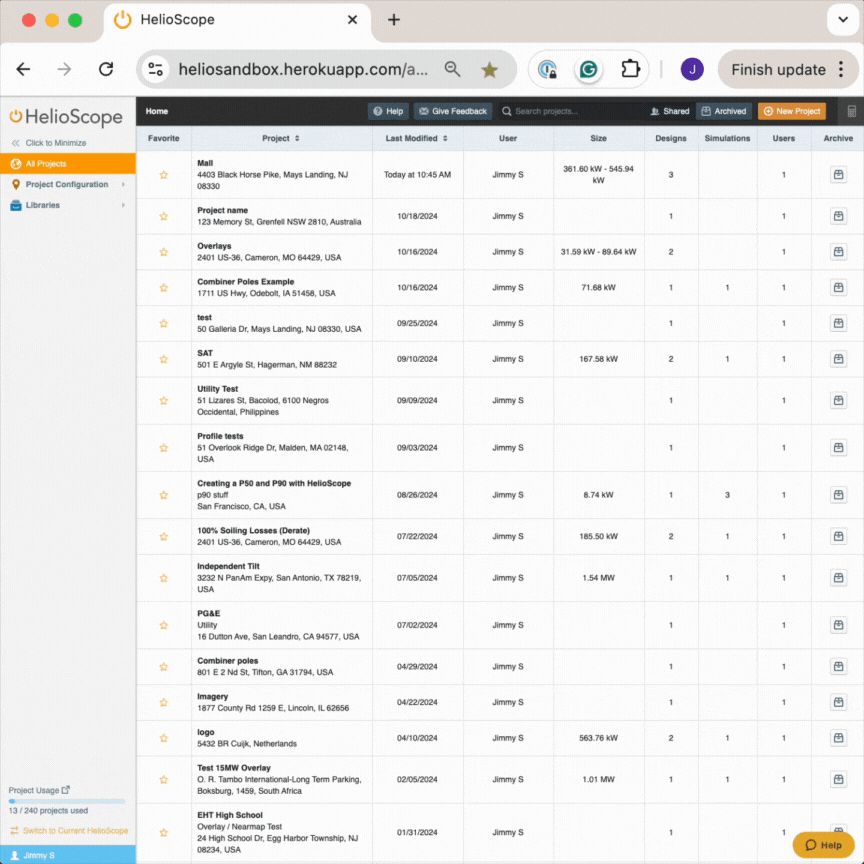Archive the Combiner poles project
This screenshot has height=864, width=864.
(x=838, y=667)
